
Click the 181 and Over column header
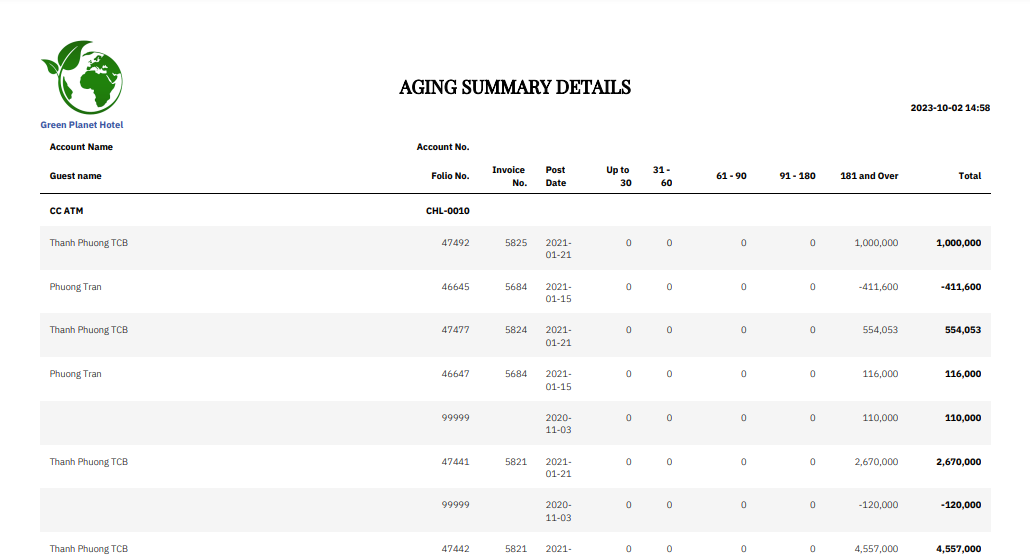coord(869,176)
